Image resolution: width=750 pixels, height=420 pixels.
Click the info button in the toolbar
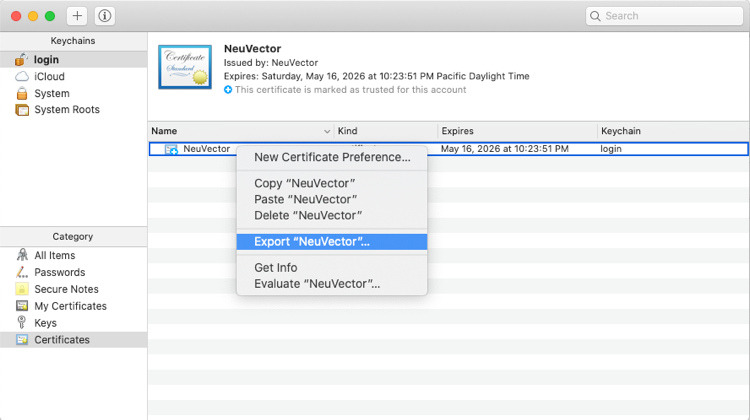click(104, 16)
